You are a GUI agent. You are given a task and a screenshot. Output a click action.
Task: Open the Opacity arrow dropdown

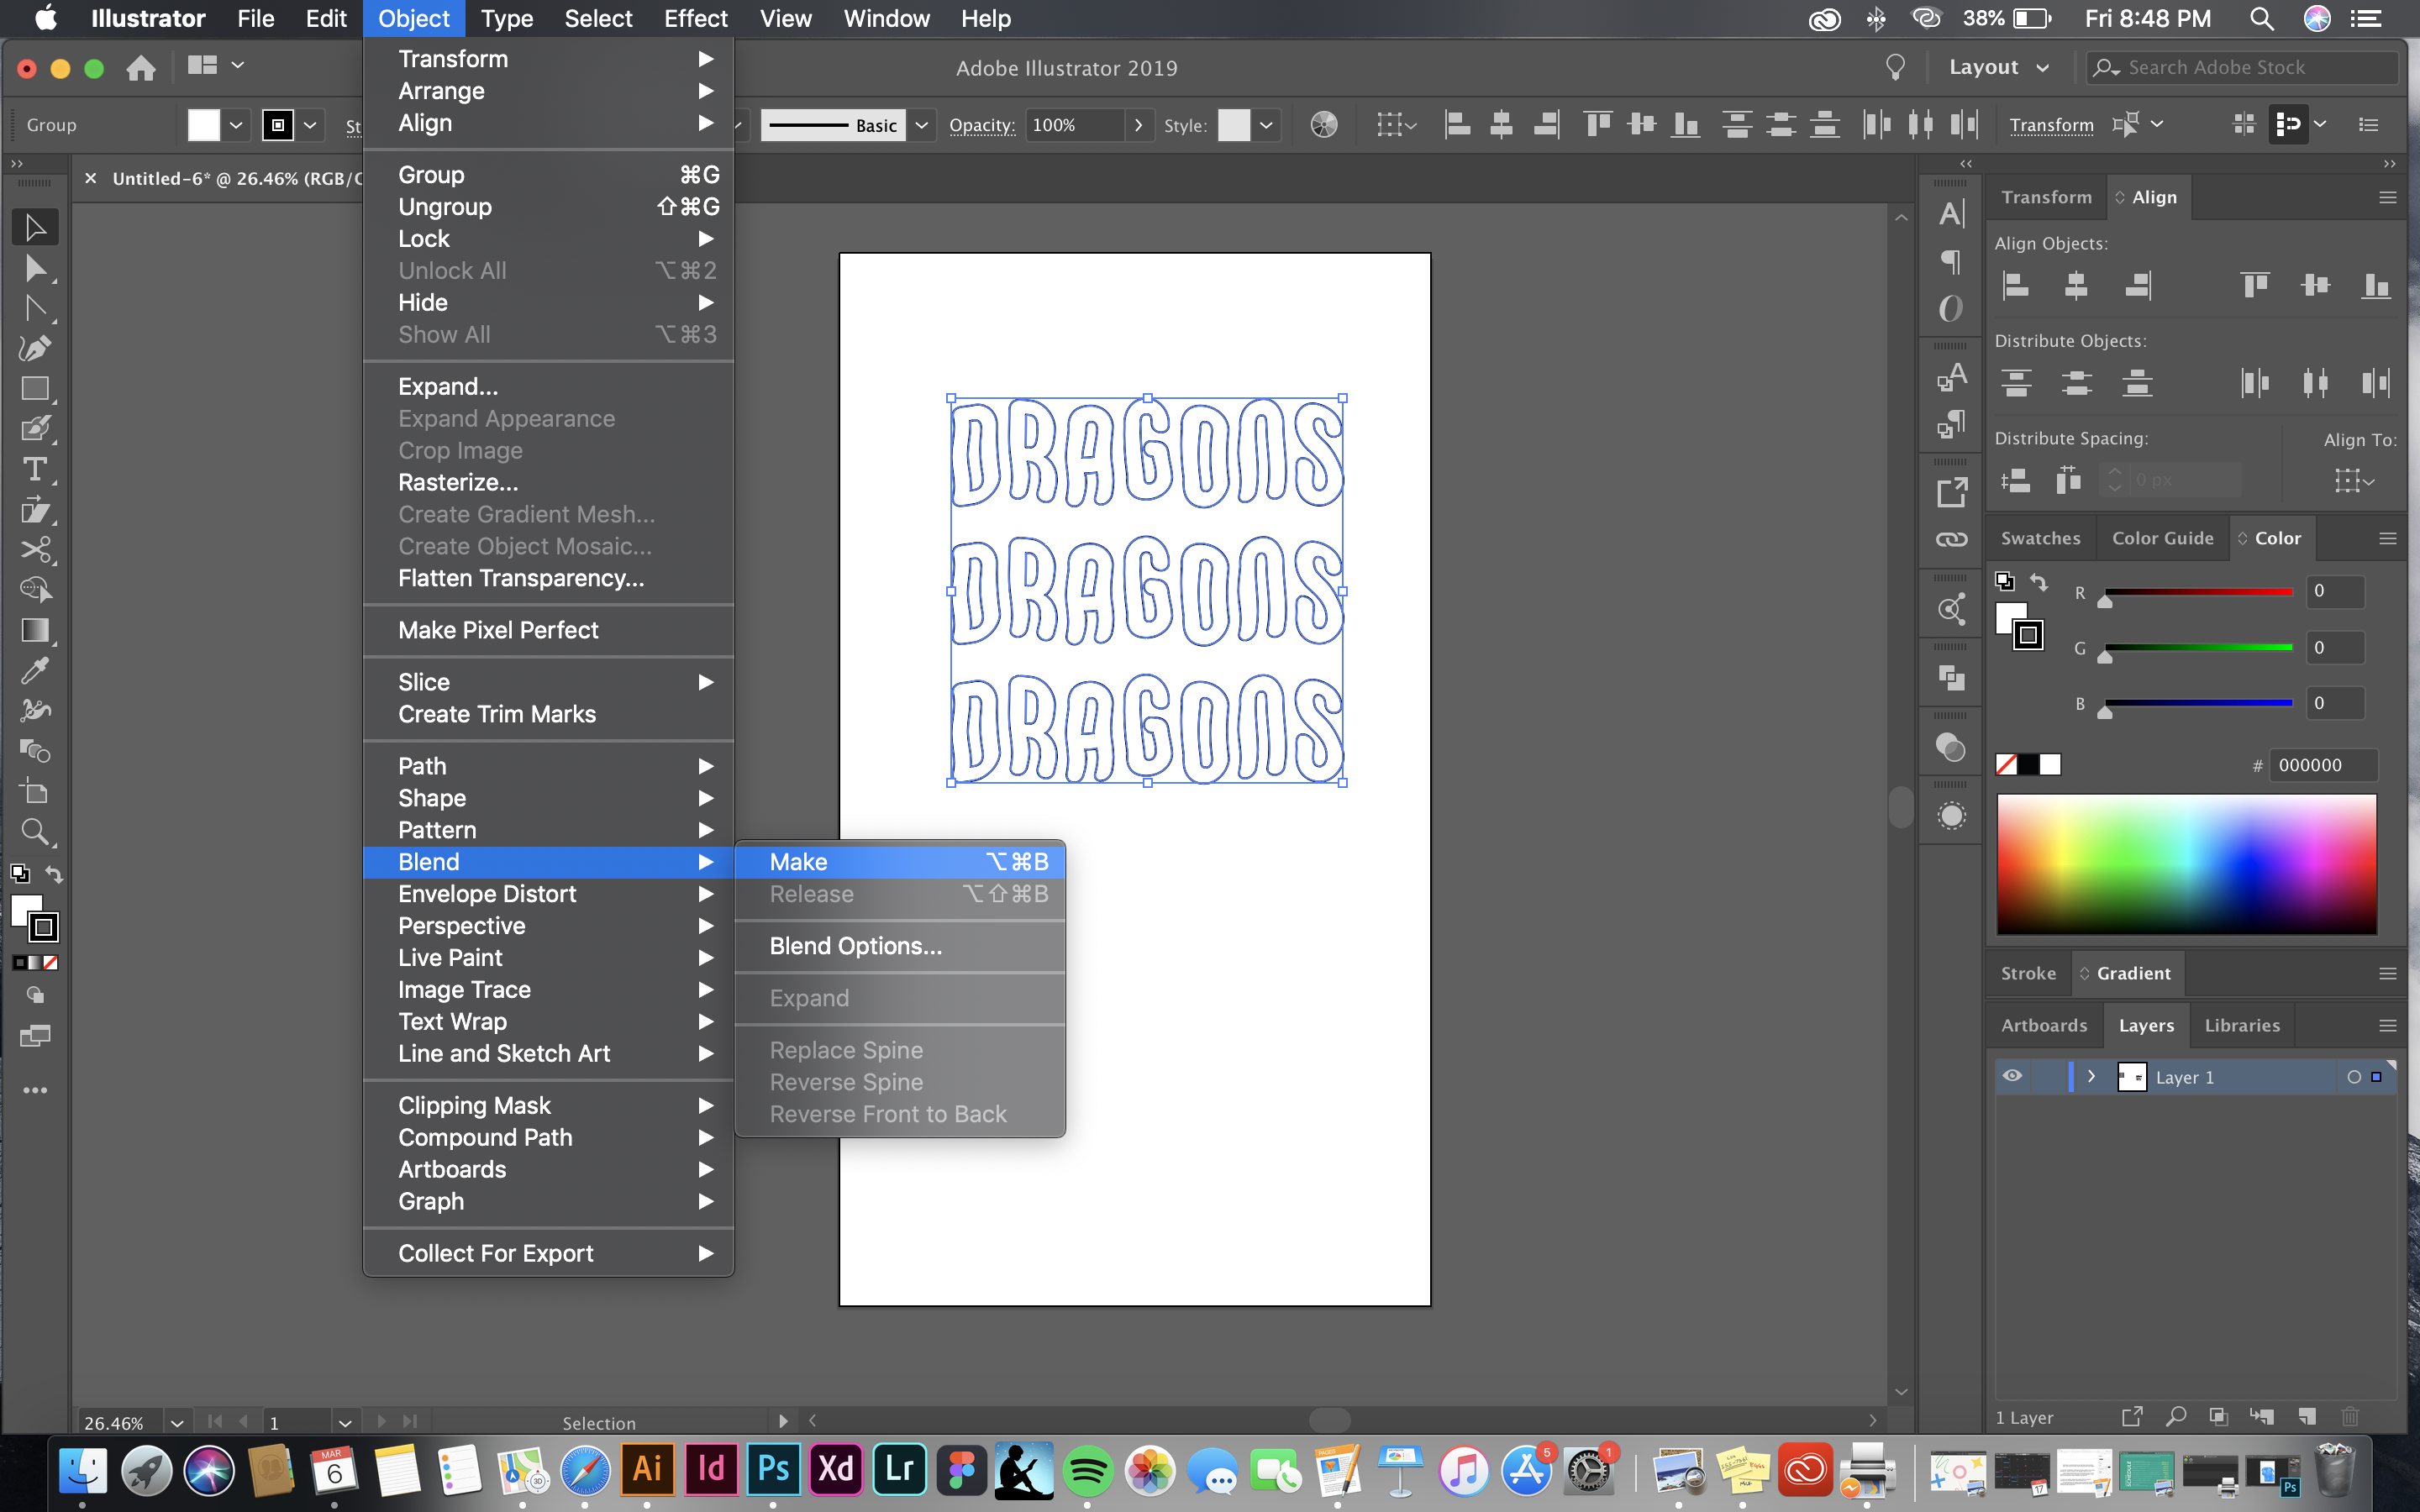point(1138,125)
